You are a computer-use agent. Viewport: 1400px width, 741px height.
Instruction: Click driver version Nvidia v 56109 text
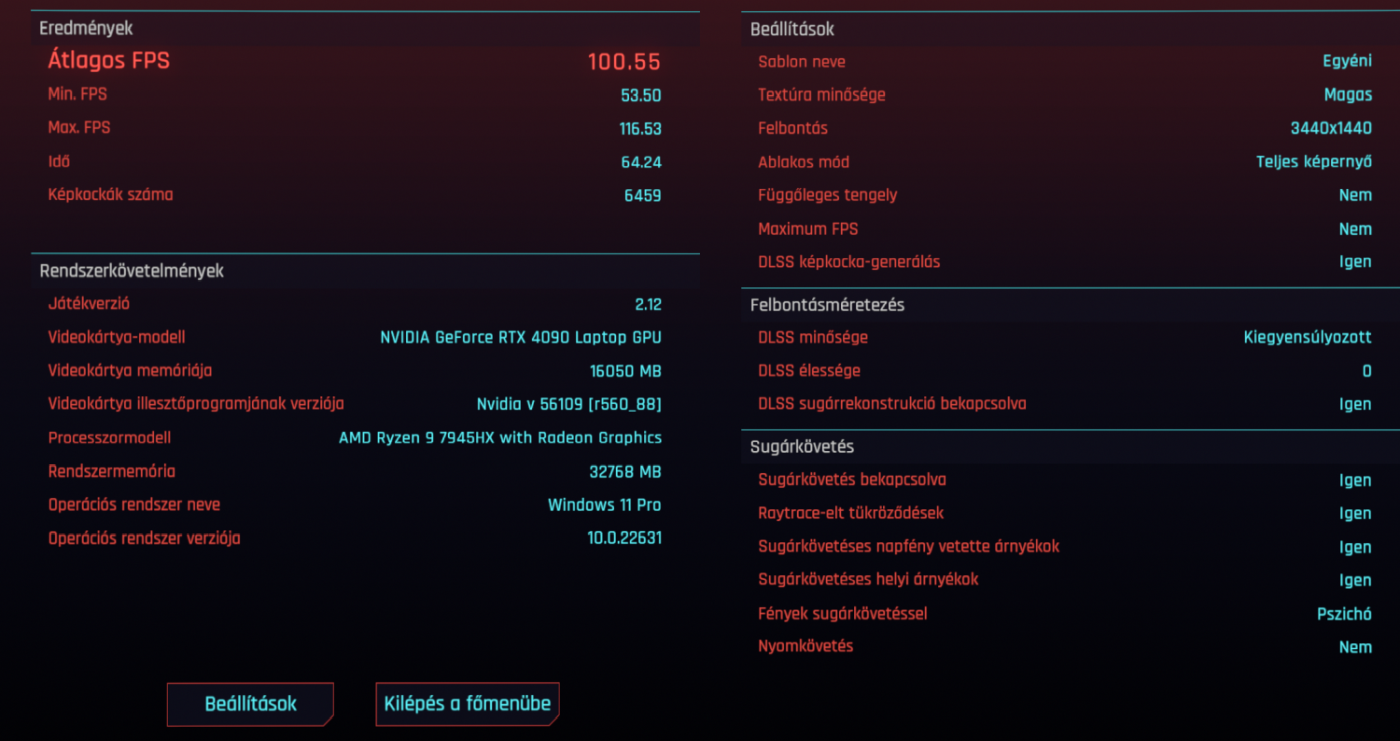point(569,405)
